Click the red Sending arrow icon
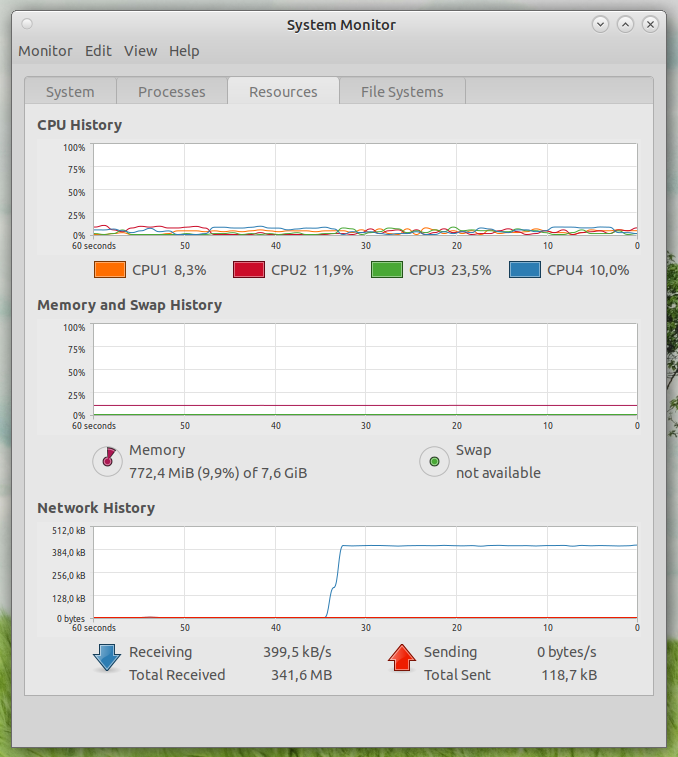 coord(402,658)
